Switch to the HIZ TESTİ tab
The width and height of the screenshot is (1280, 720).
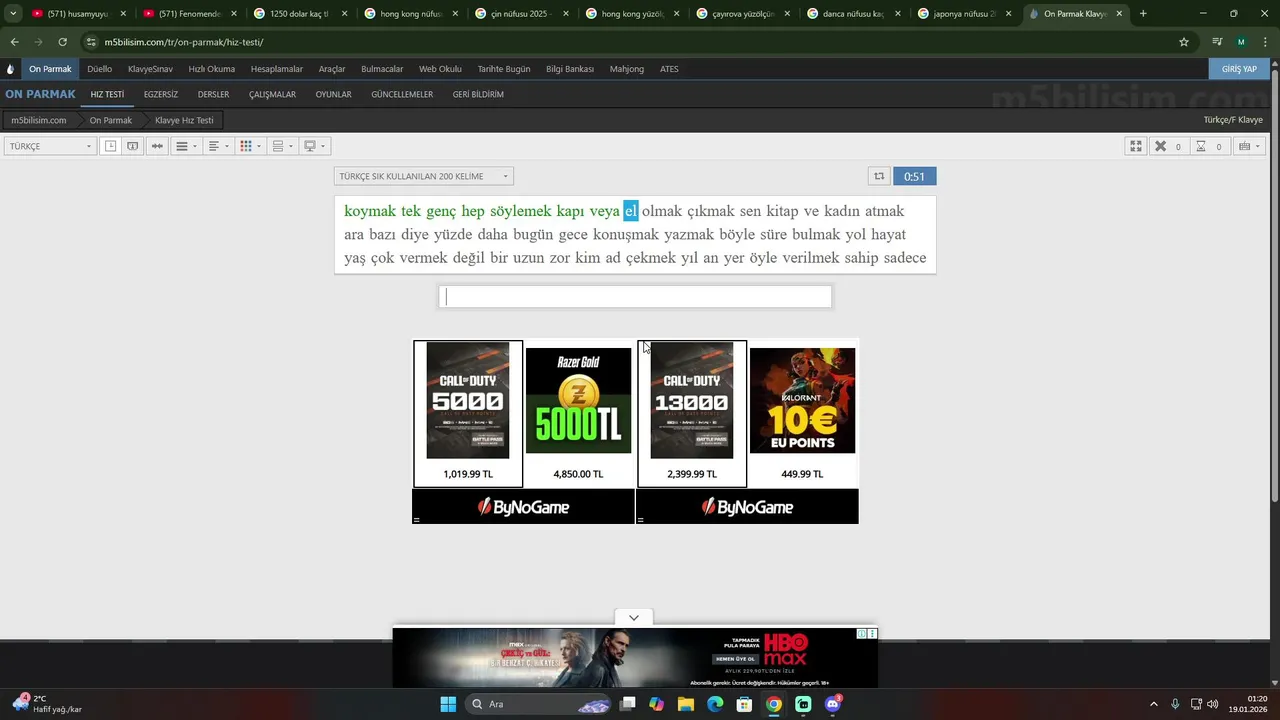point(107,94)
